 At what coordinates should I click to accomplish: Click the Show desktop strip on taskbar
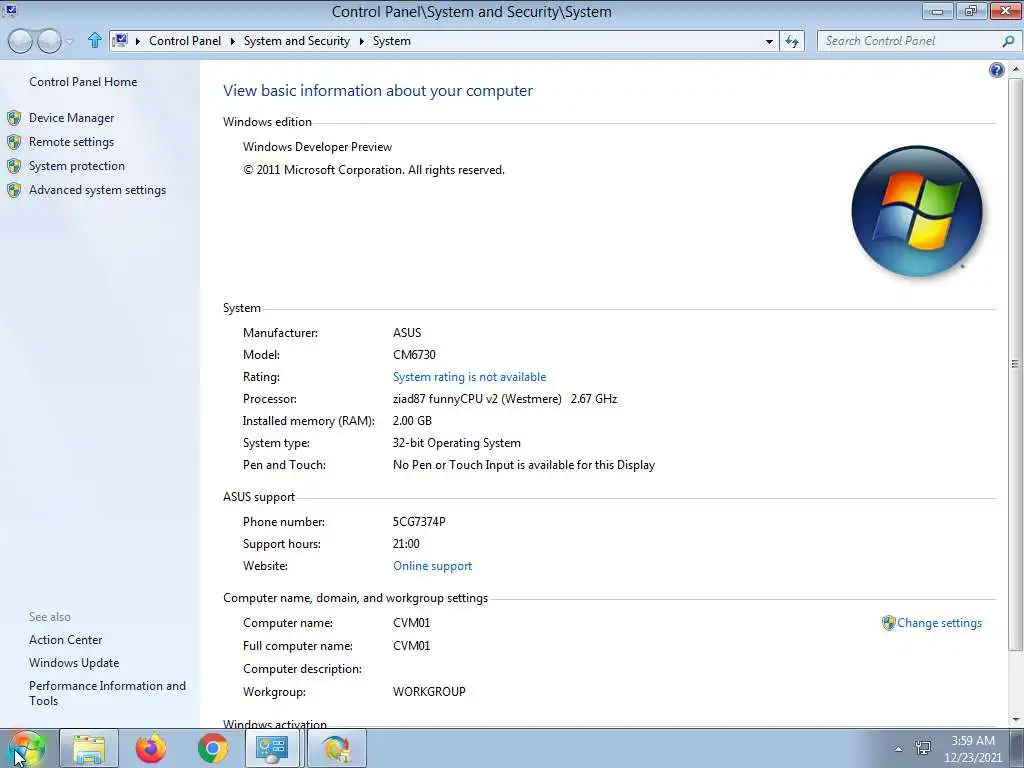(1016, 748)
